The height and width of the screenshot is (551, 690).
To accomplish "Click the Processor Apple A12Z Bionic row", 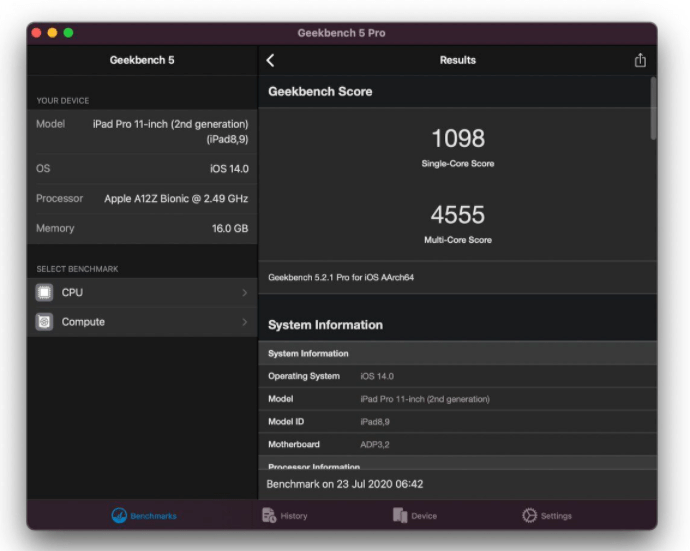I will click(142, 198).
